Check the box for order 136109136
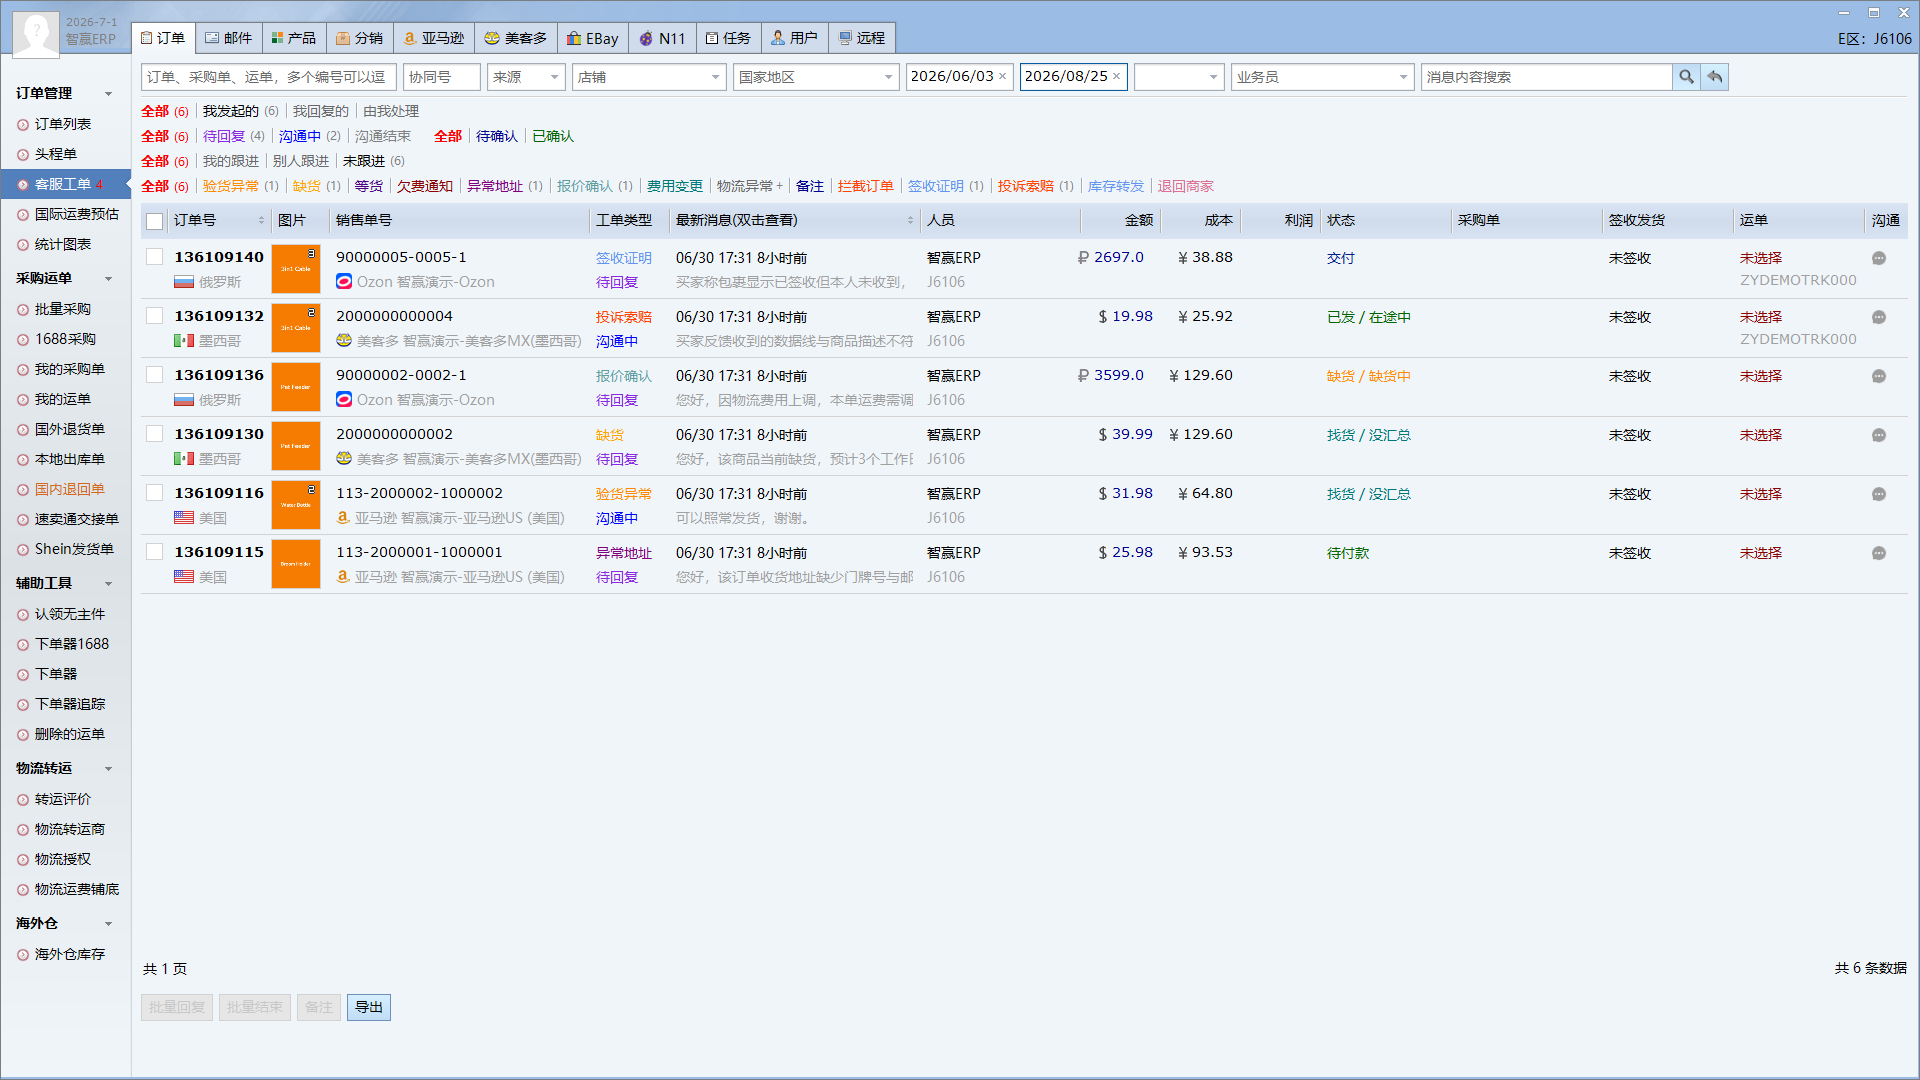1920x1080 pixels. [155, 375]
